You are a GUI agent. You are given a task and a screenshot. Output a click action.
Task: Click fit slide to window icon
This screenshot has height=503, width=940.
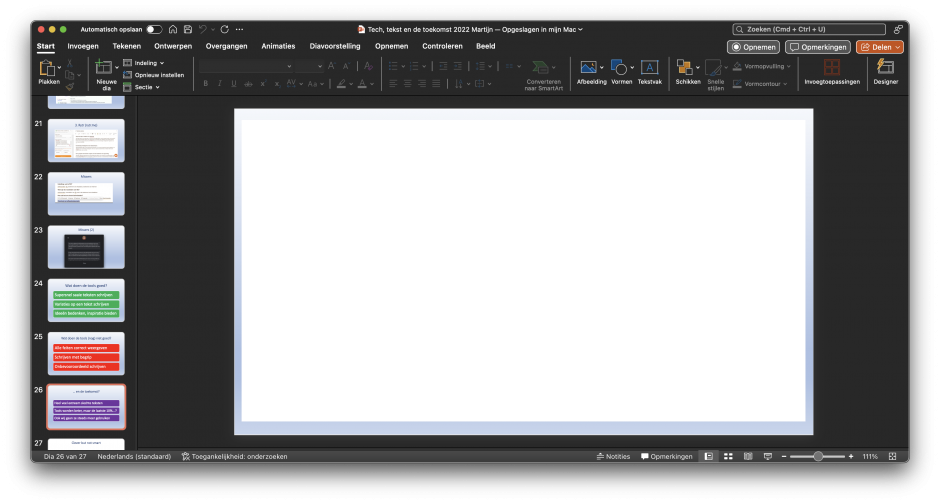click(x=892, y=456)
